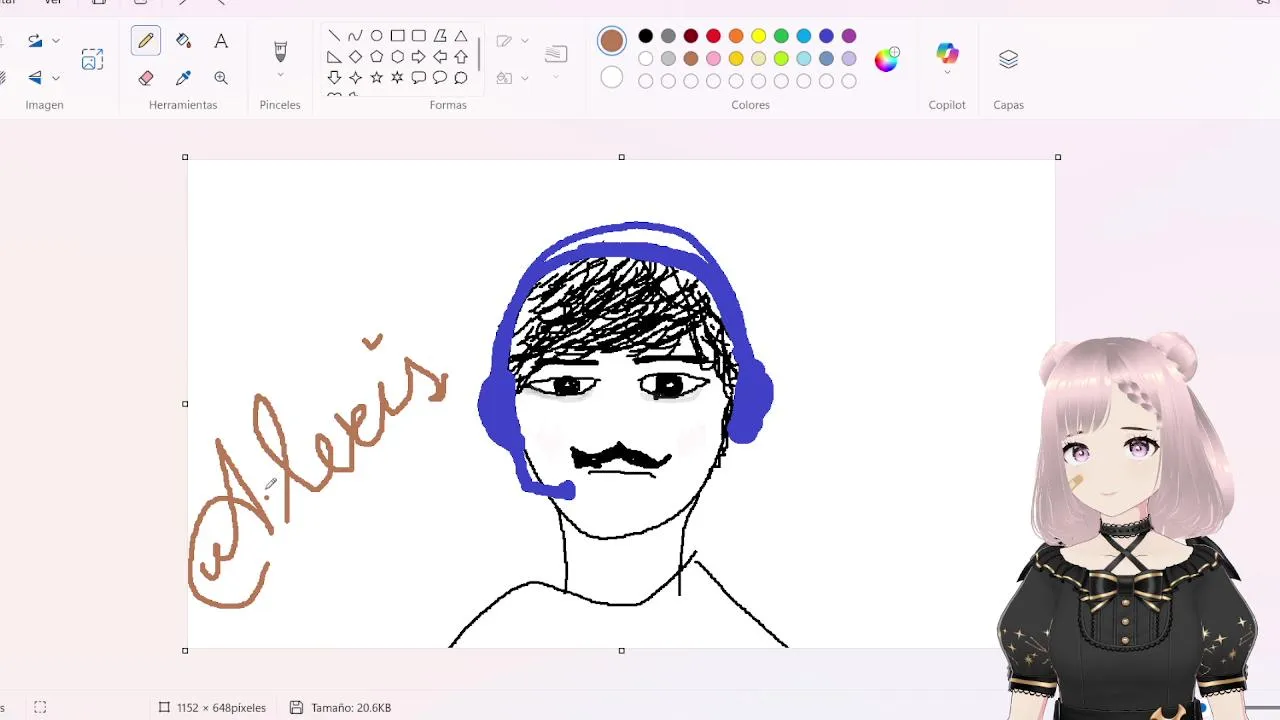1280x720 pixels.
Task: Pick the pink color swatch
Action: coord(713,59)
